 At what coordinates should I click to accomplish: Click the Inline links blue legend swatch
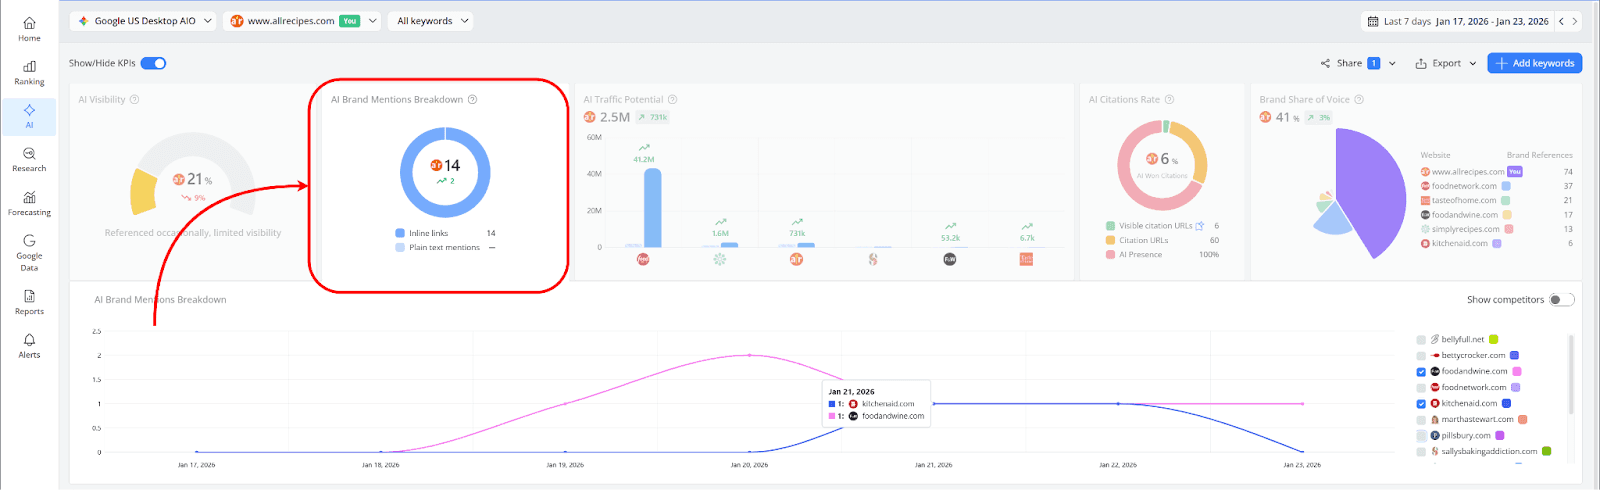point(400,233)
